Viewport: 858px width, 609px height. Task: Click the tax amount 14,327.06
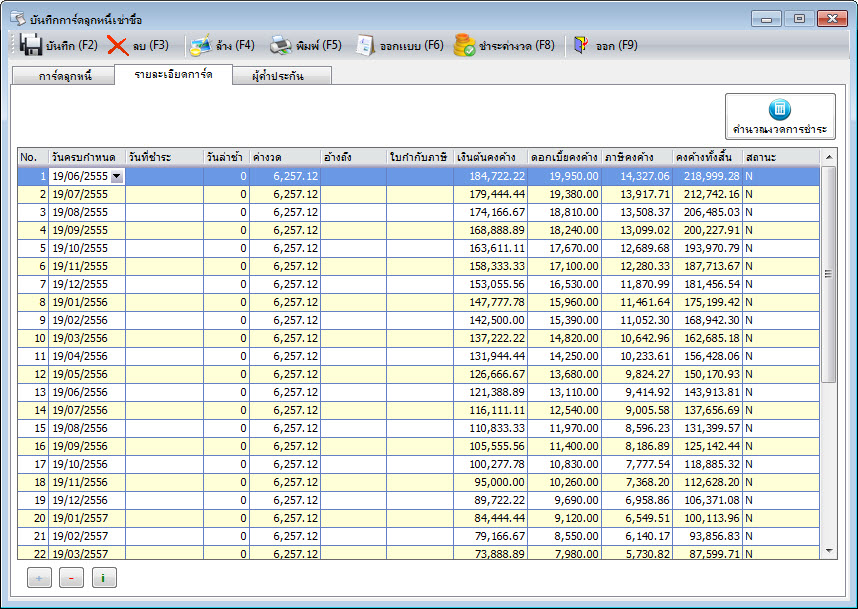[x=637, y=176]
